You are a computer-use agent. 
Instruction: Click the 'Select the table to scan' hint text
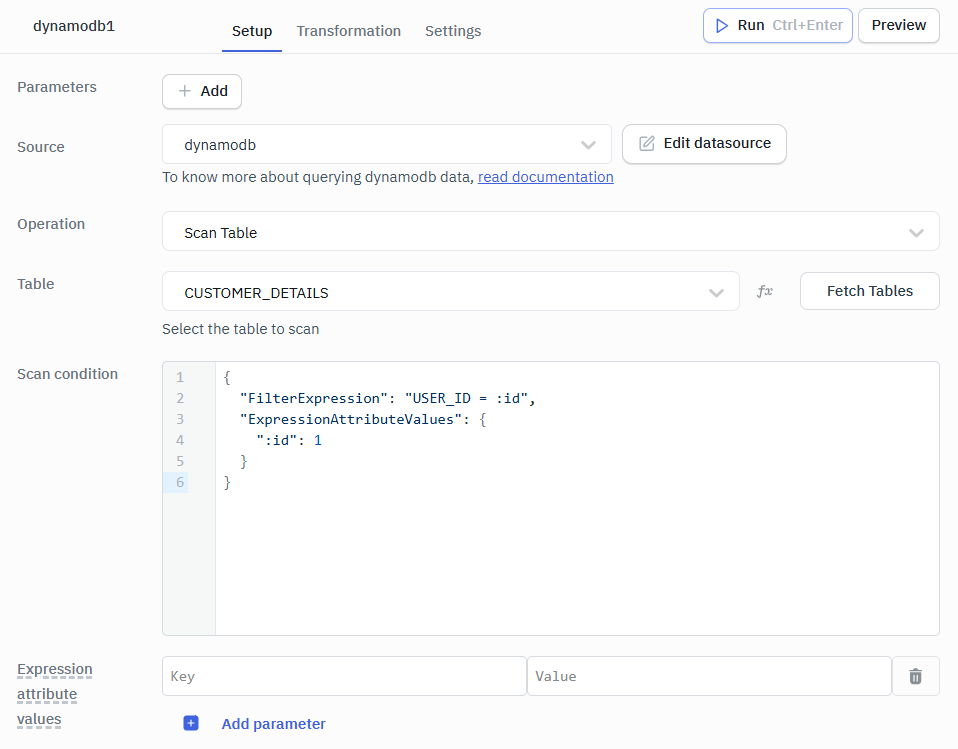(240, 329)
